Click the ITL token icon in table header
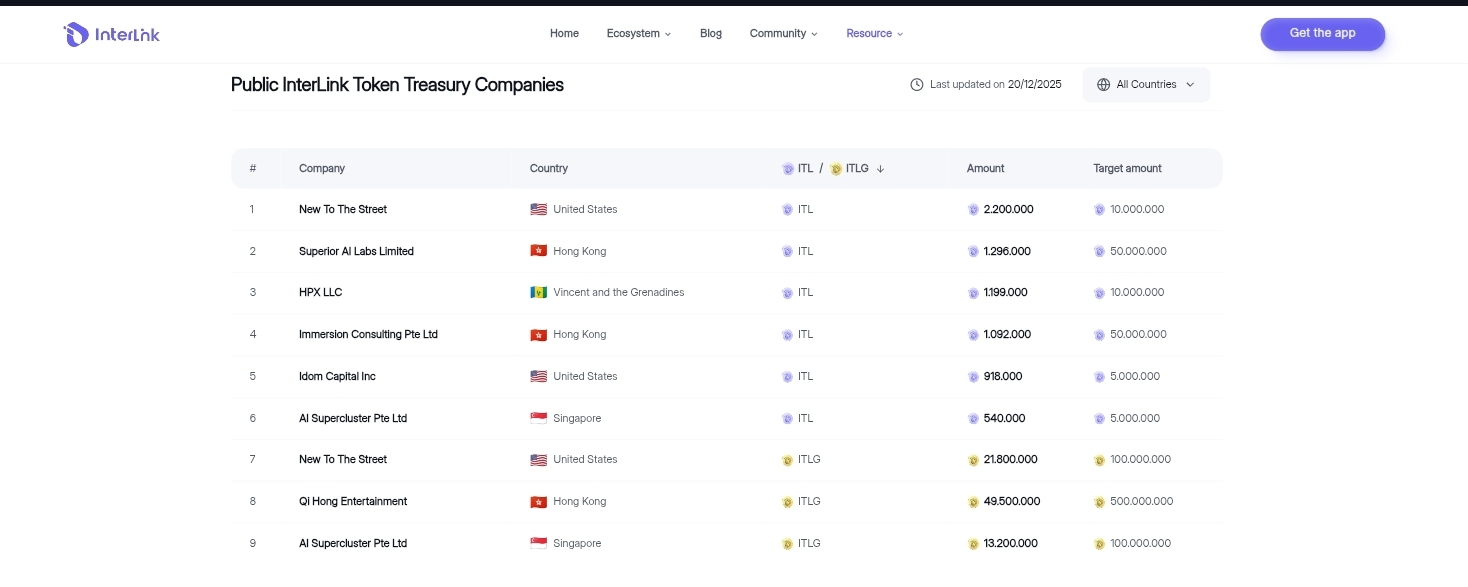This screenshot has width=1468, height=587. pyautogui.click(x=788, y=169)
